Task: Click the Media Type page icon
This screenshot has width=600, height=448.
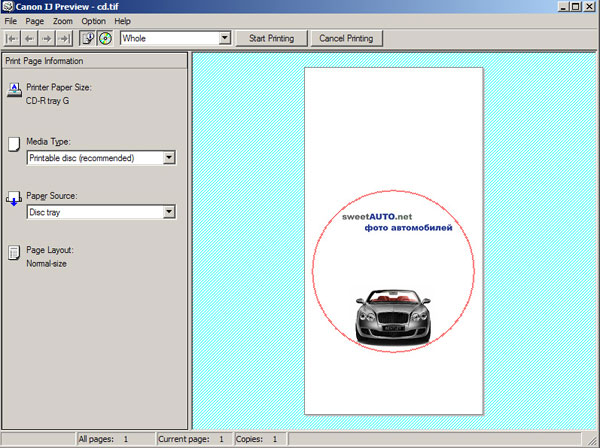Action: point(14,145)
